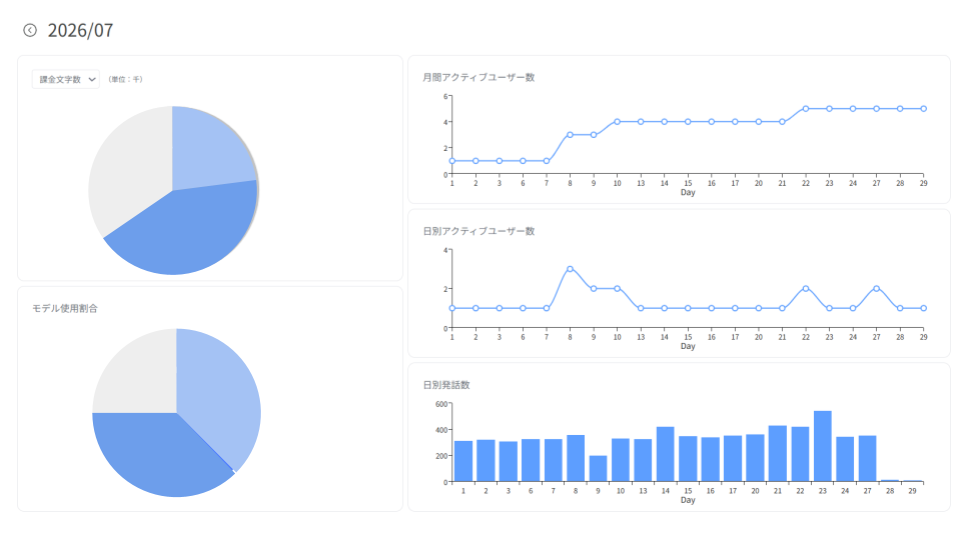Select day 22 point on 日別アクティブユーザー数 chart

click(x=806, y=288)
